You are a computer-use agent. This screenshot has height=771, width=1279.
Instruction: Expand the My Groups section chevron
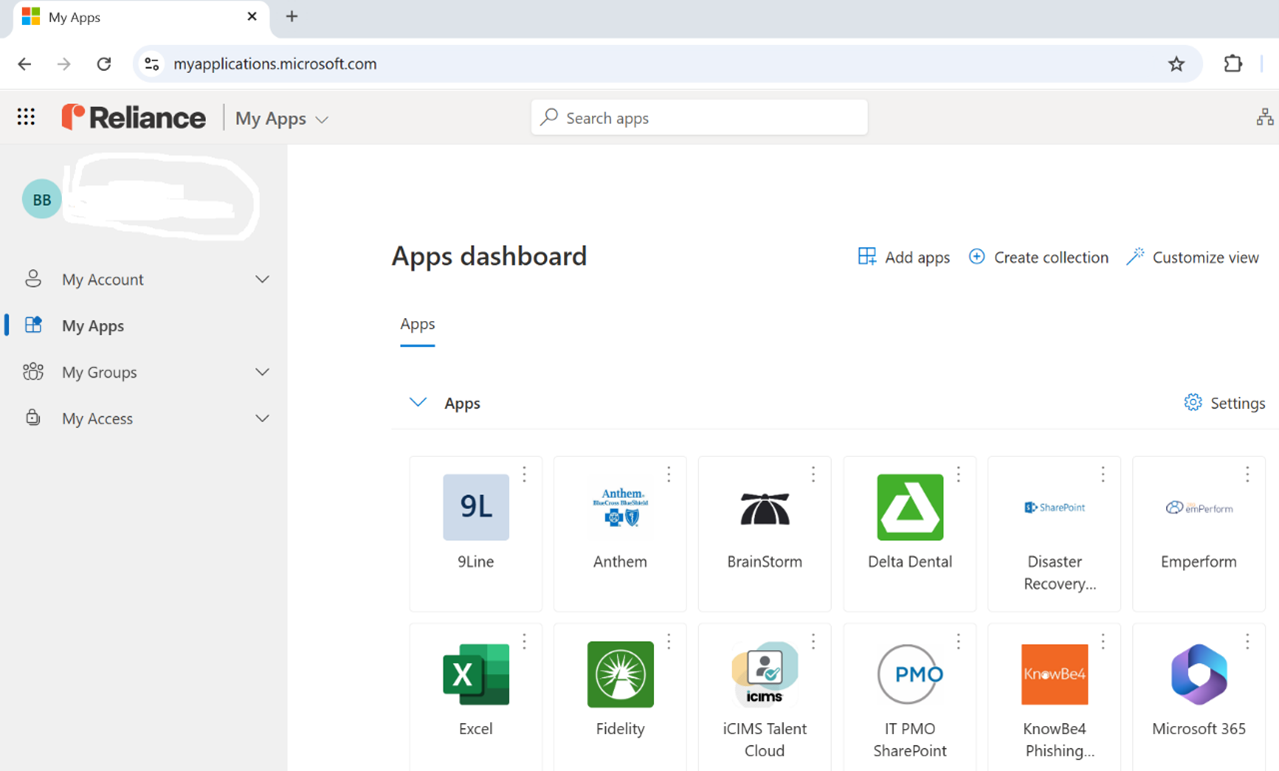point(262,372)
